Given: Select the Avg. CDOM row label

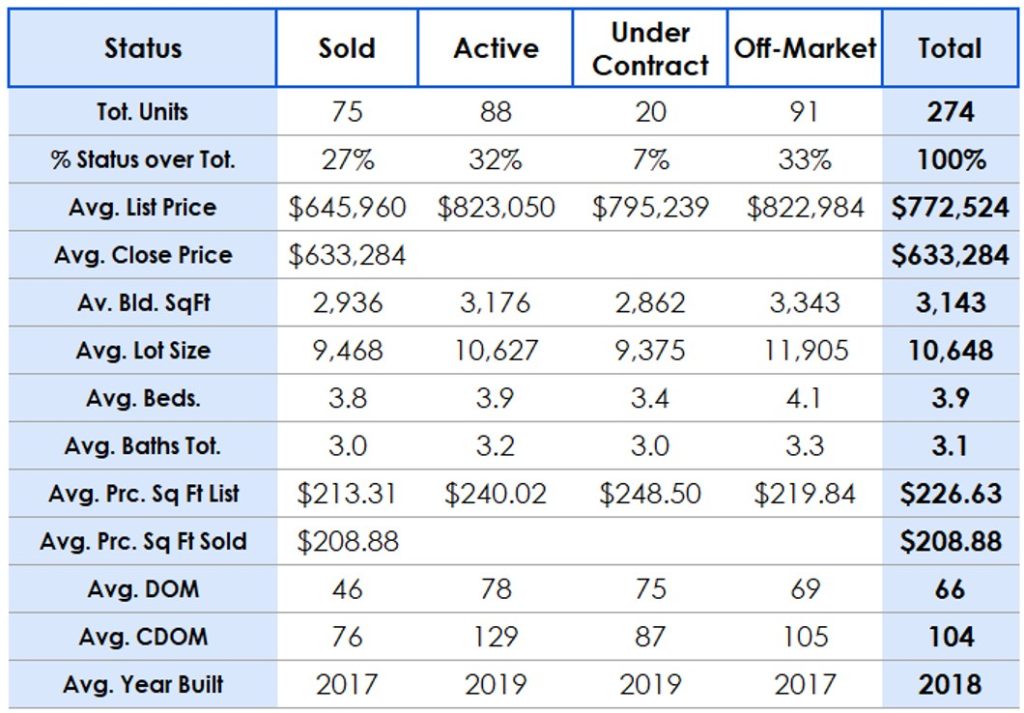Looking at the screenshot, I should pyautogui.click(x=143, y=637).
